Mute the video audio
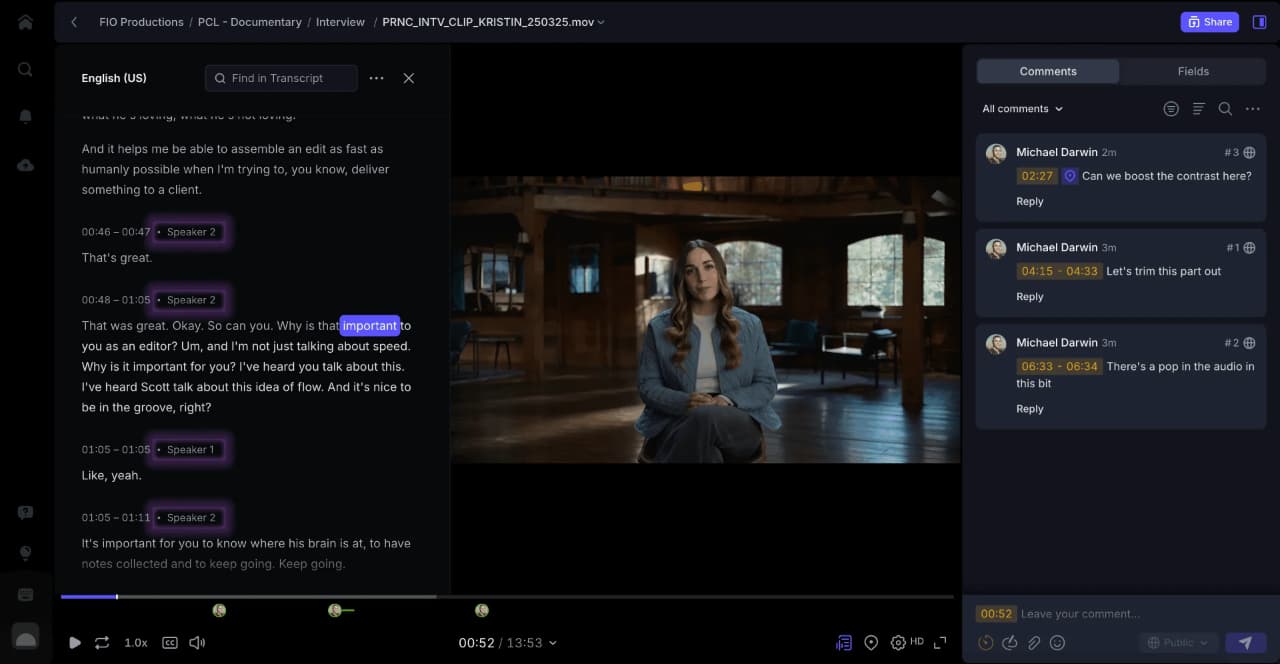 [197, 643]
